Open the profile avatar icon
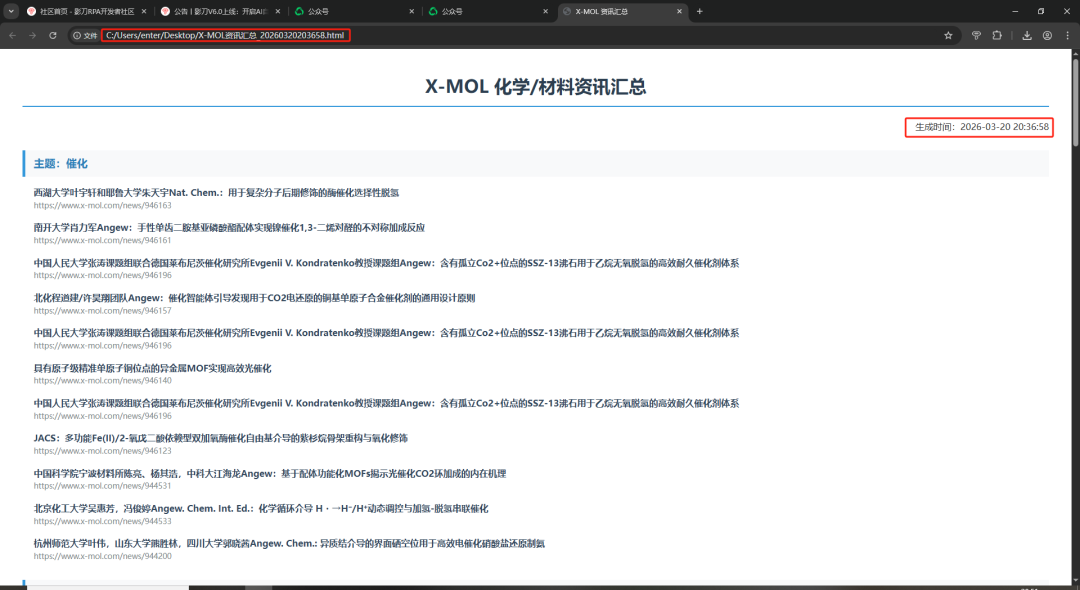The height and width of the screenshot is (590, 1080). click(x=1047, y=35)
